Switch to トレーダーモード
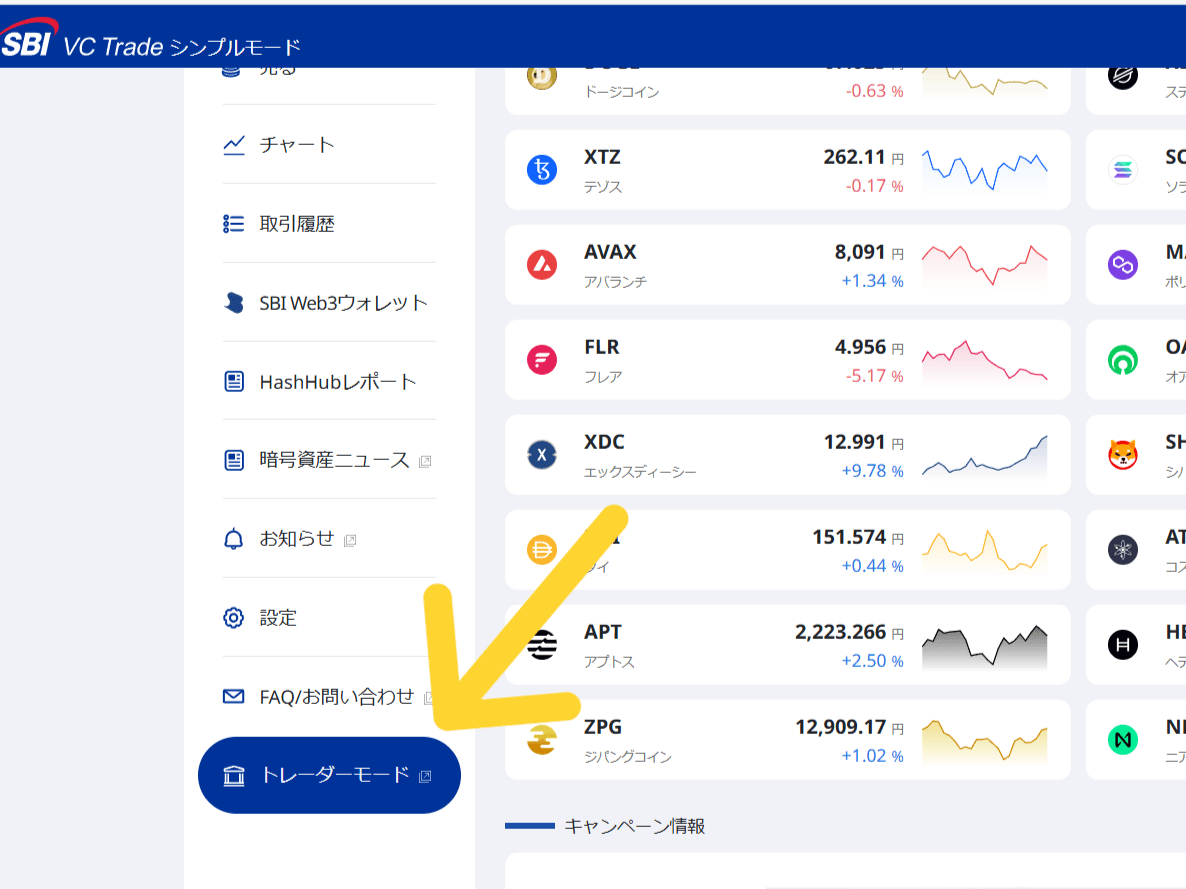1186x889 pixels. tap(328, 775)
